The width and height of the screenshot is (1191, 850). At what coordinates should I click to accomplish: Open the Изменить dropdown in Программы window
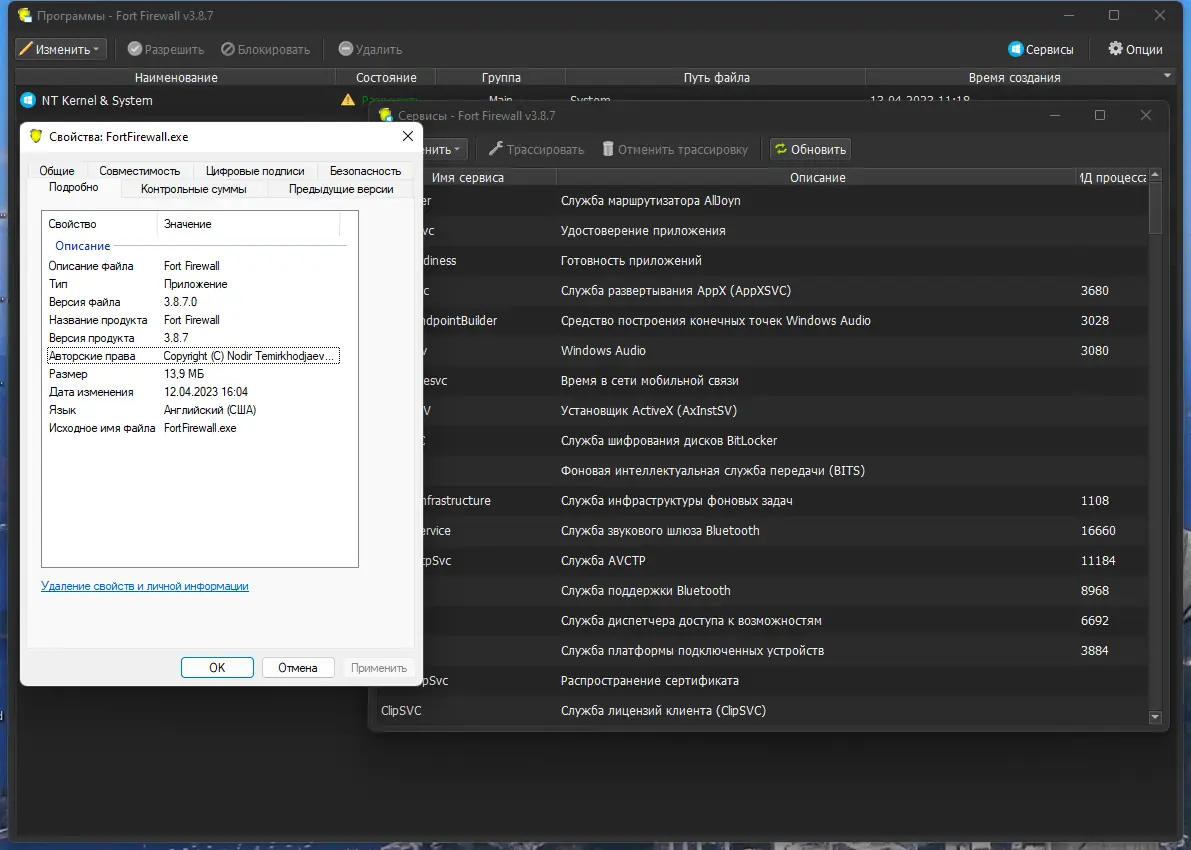click(60, 49)
